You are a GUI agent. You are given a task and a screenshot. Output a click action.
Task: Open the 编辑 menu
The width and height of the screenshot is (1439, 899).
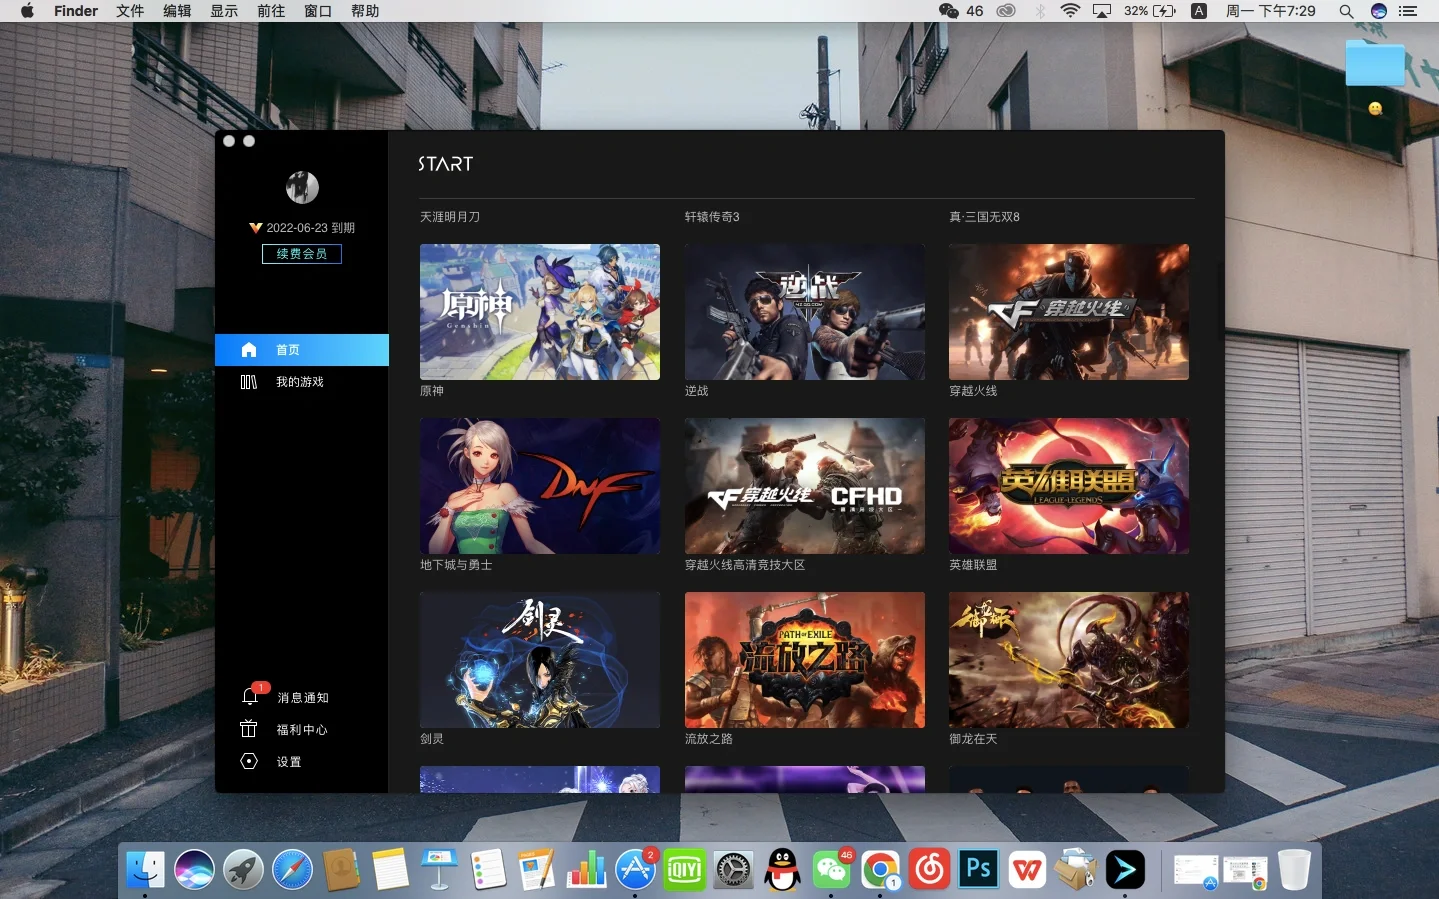[177, 11]
